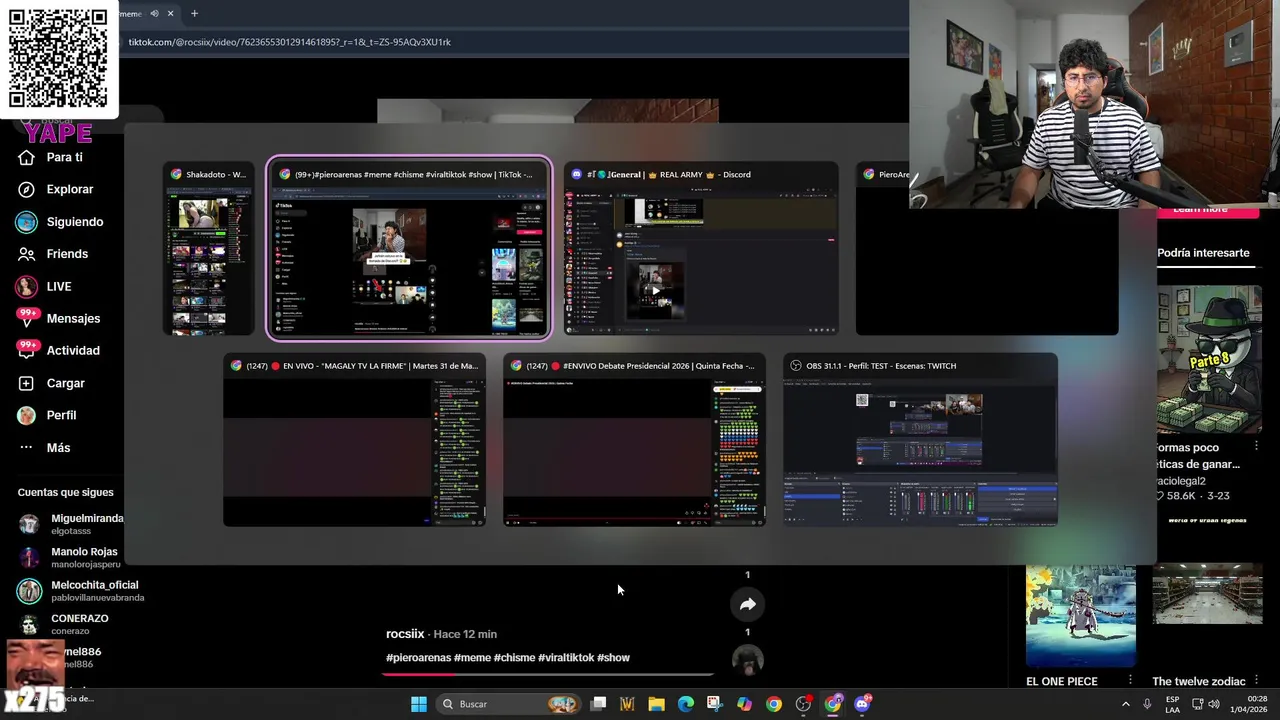
Task: Open Manolo Rojas followed account
Action: click(68, 558)
